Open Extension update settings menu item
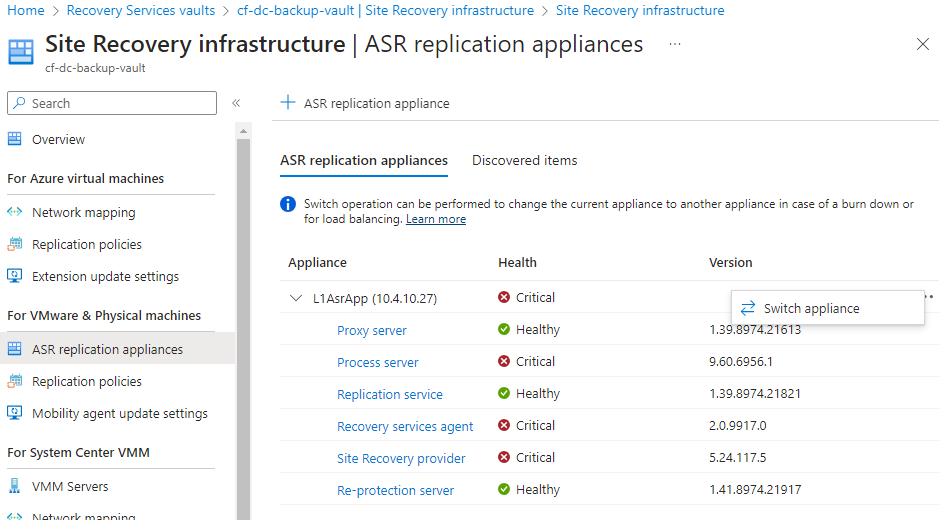This screenshot has height=520, width=945. point(105,276)
